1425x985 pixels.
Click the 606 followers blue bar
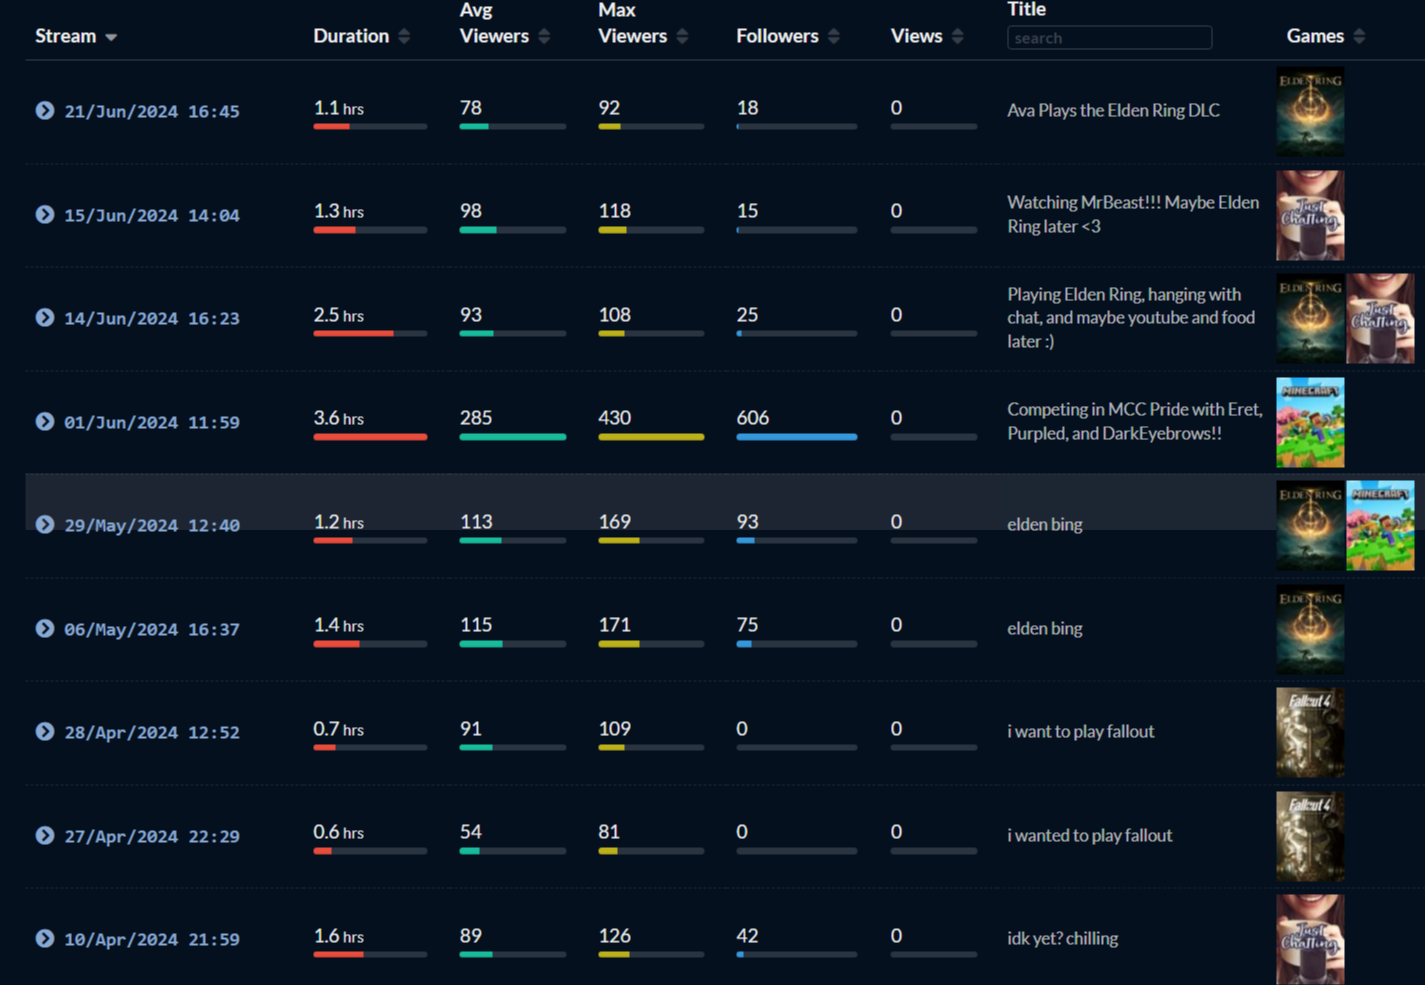pos(796,437)
